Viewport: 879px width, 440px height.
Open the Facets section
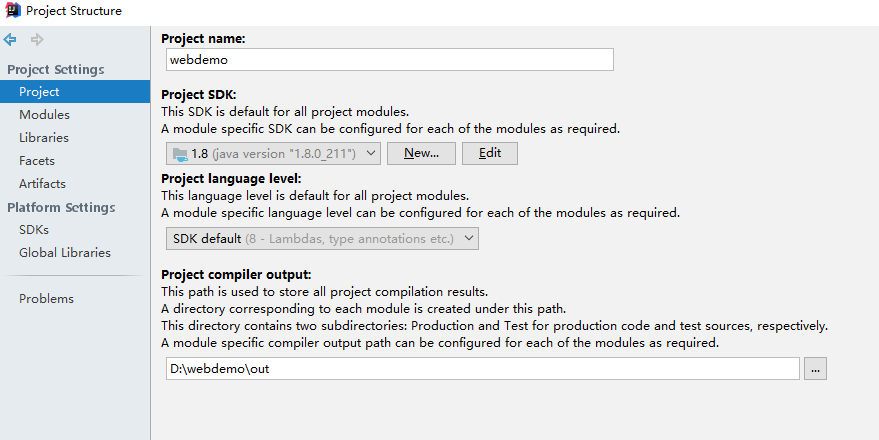pyautogui.click(x=37, y=161)
